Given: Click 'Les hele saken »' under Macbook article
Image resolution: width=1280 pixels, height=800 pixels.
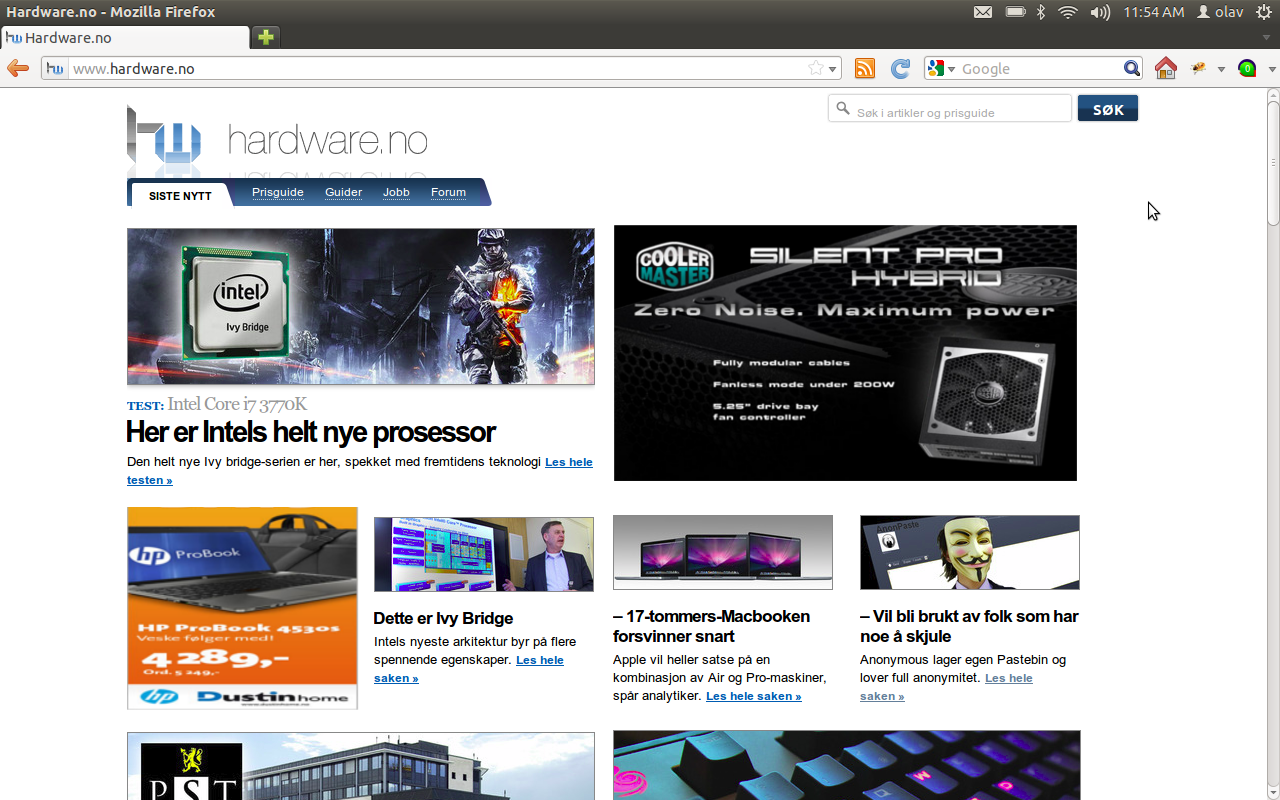Looking at the screenshot, I should (754, 696).
